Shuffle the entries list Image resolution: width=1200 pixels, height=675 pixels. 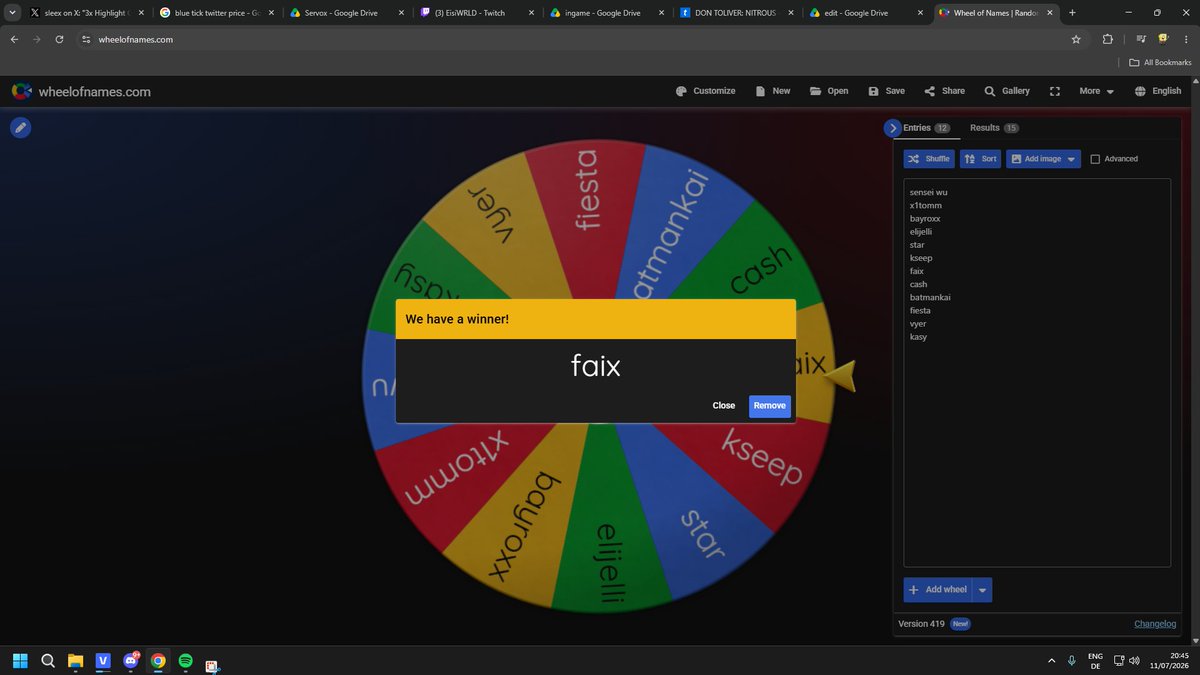pos(929,159)
